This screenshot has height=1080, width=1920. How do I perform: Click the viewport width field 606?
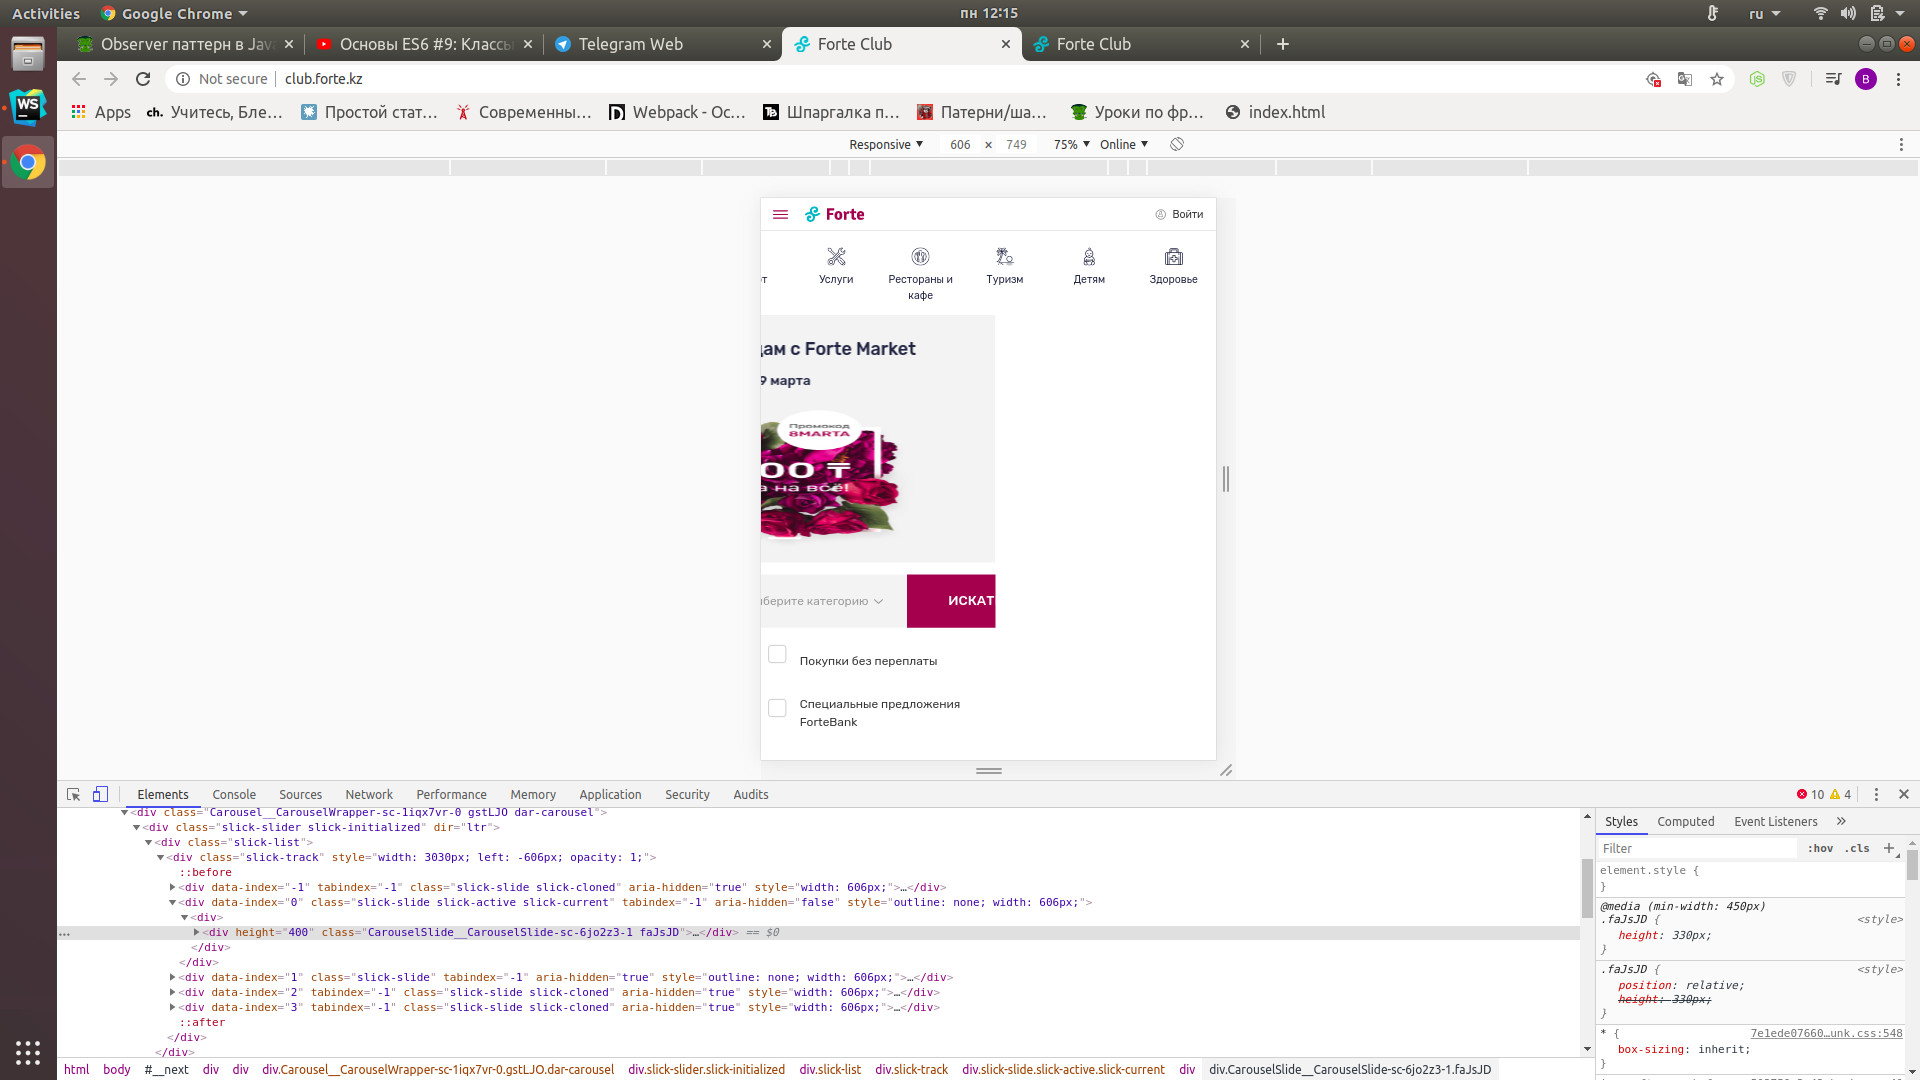click(x=960, y=144)
